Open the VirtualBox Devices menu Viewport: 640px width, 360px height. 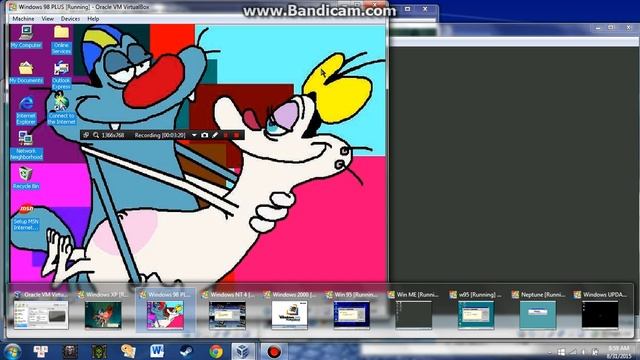tap(70, 19)
